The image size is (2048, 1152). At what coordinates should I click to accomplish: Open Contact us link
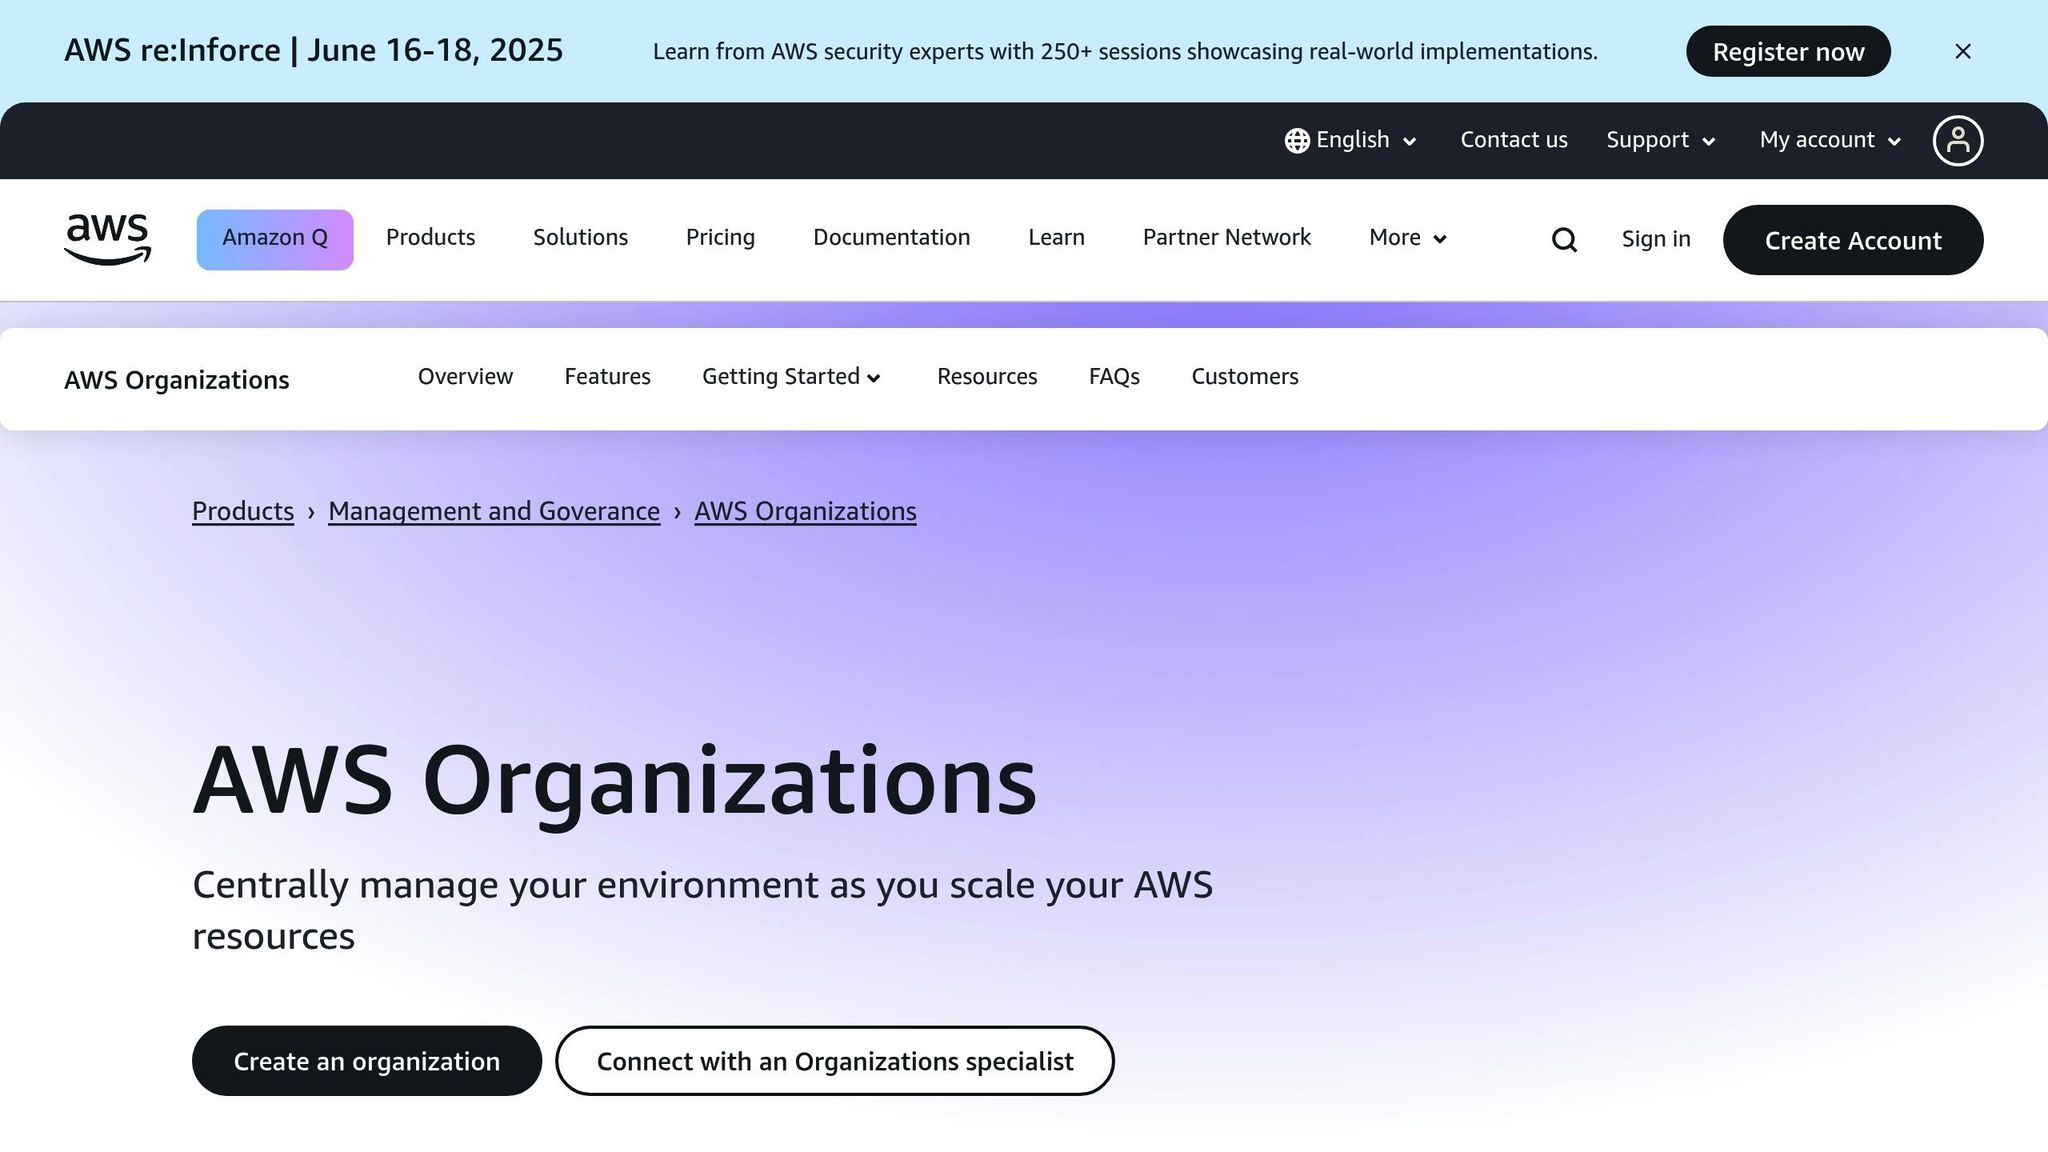coord(1514,140)
